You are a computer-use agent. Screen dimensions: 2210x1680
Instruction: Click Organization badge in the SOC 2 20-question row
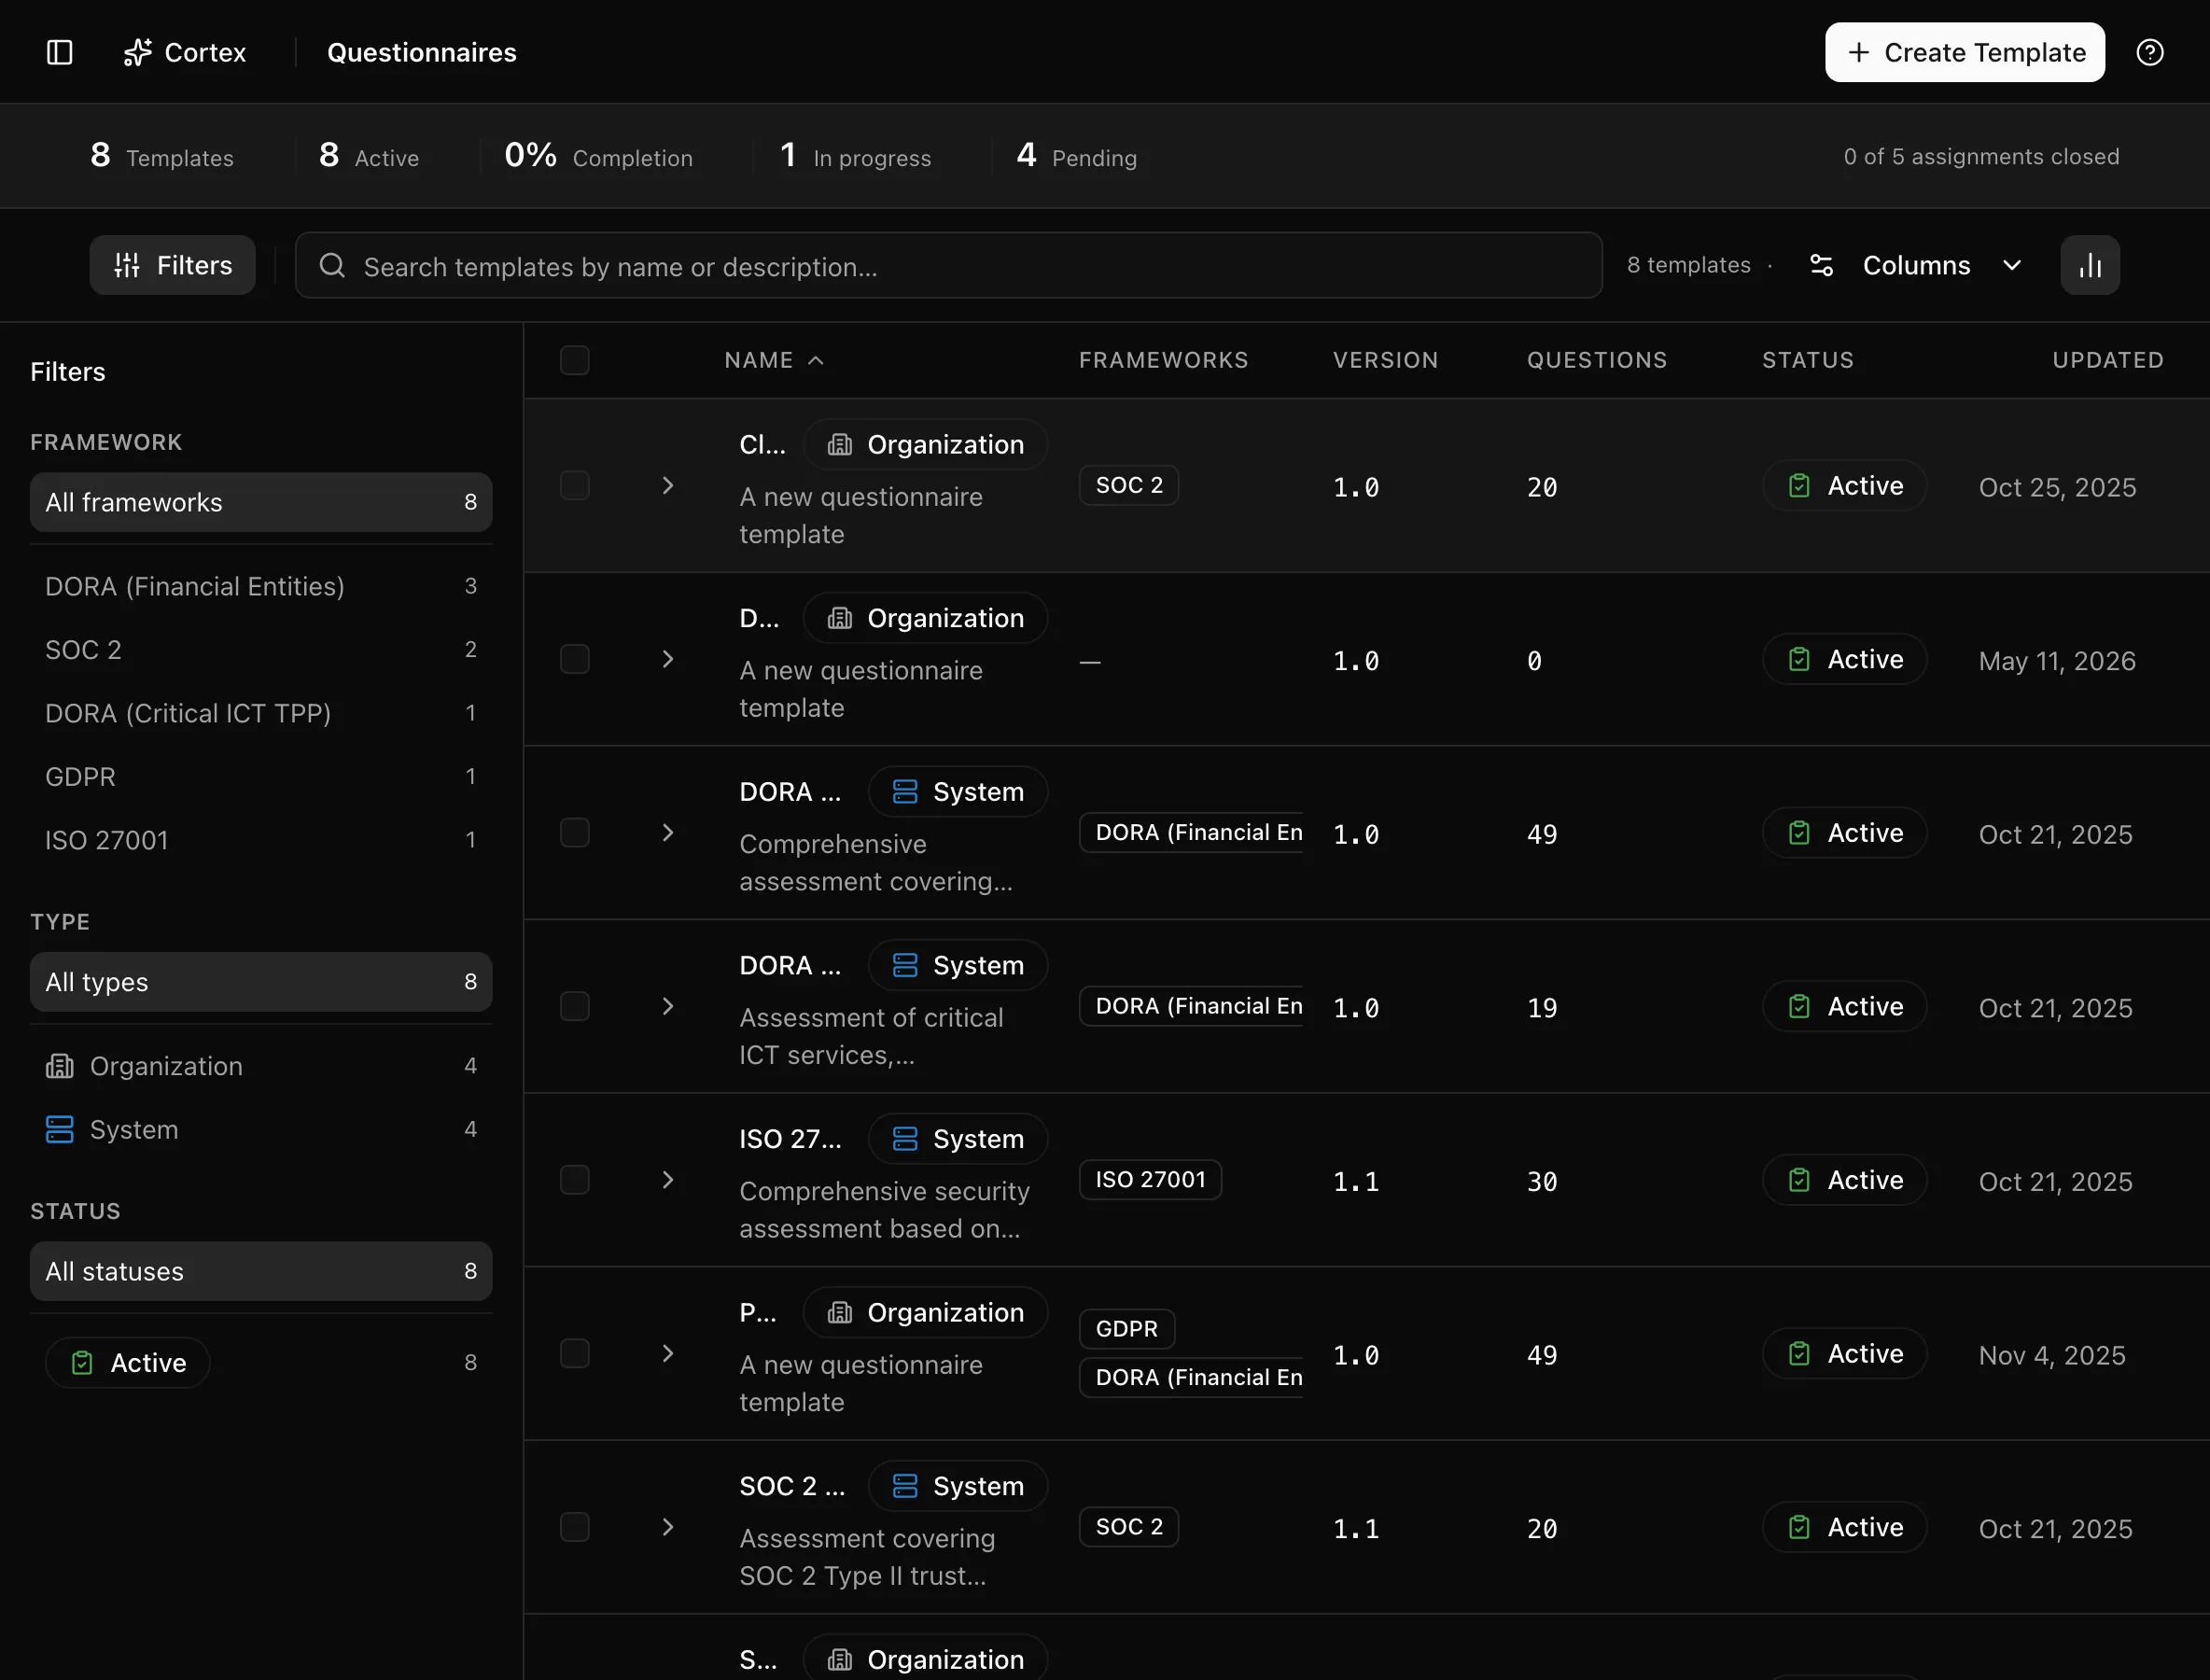coord(925,444)
